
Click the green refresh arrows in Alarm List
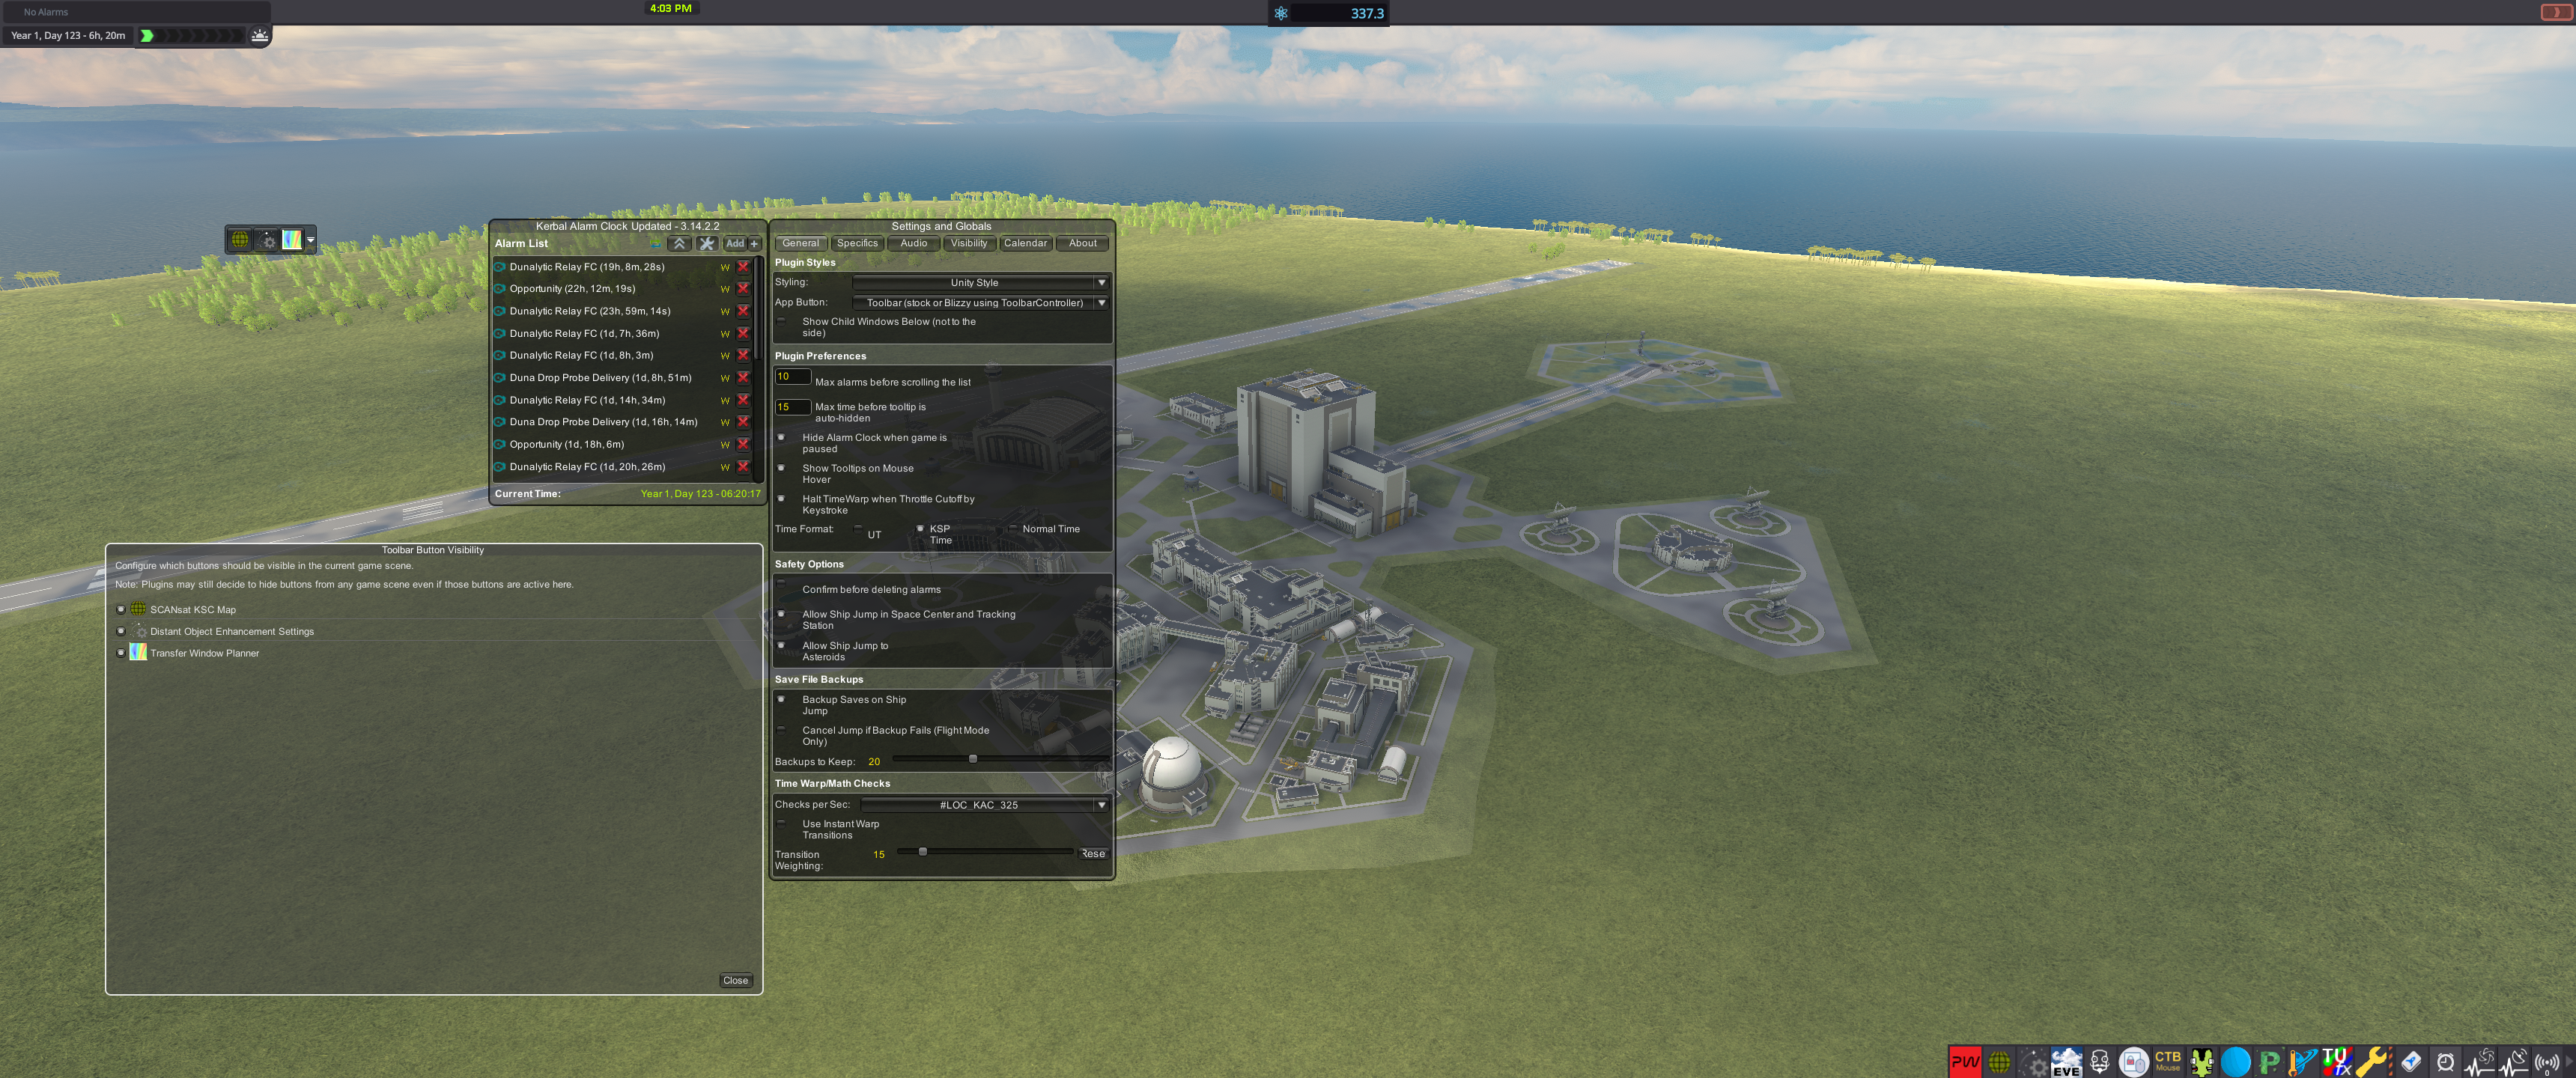click(656, 243)
